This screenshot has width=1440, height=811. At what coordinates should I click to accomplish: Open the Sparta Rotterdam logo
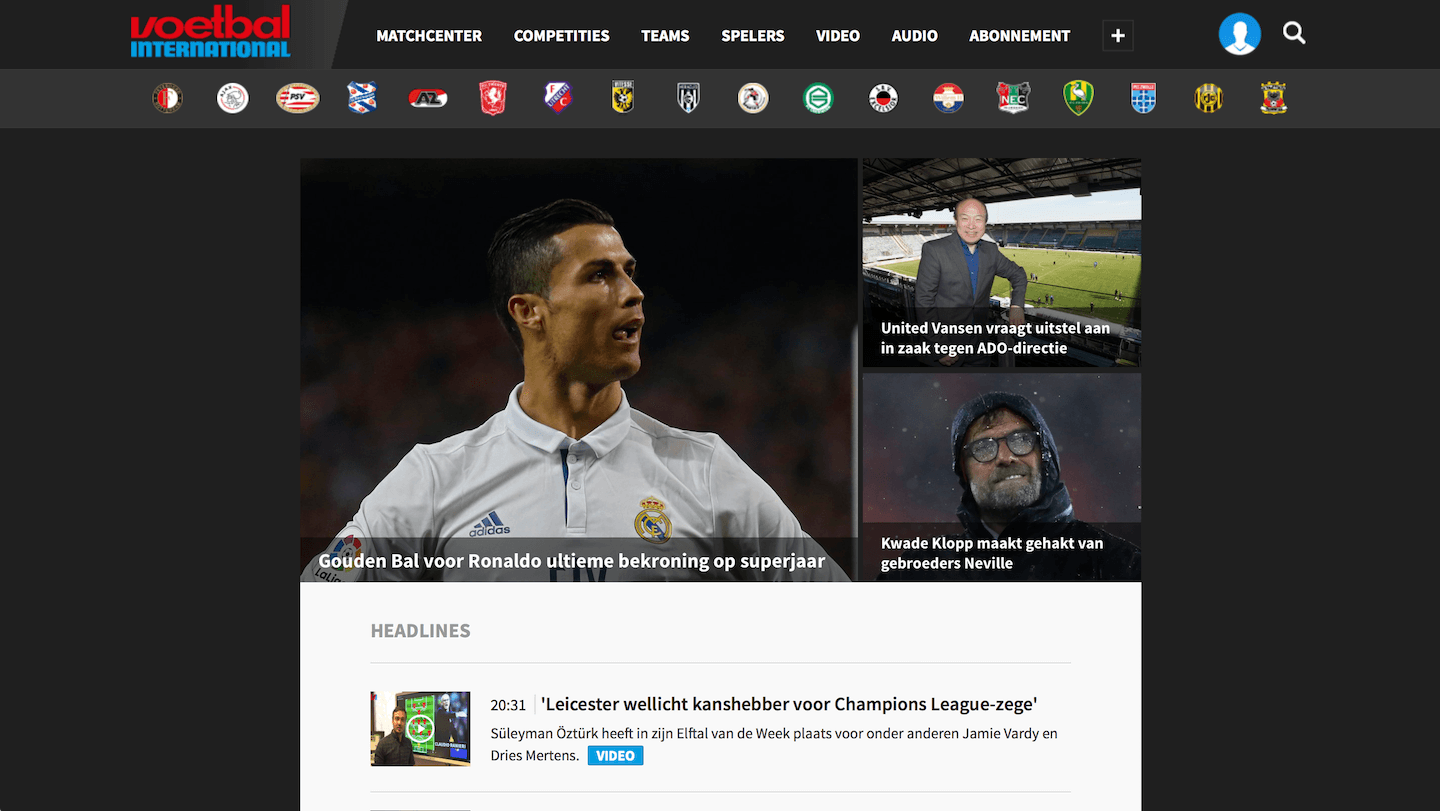(753, 98)
